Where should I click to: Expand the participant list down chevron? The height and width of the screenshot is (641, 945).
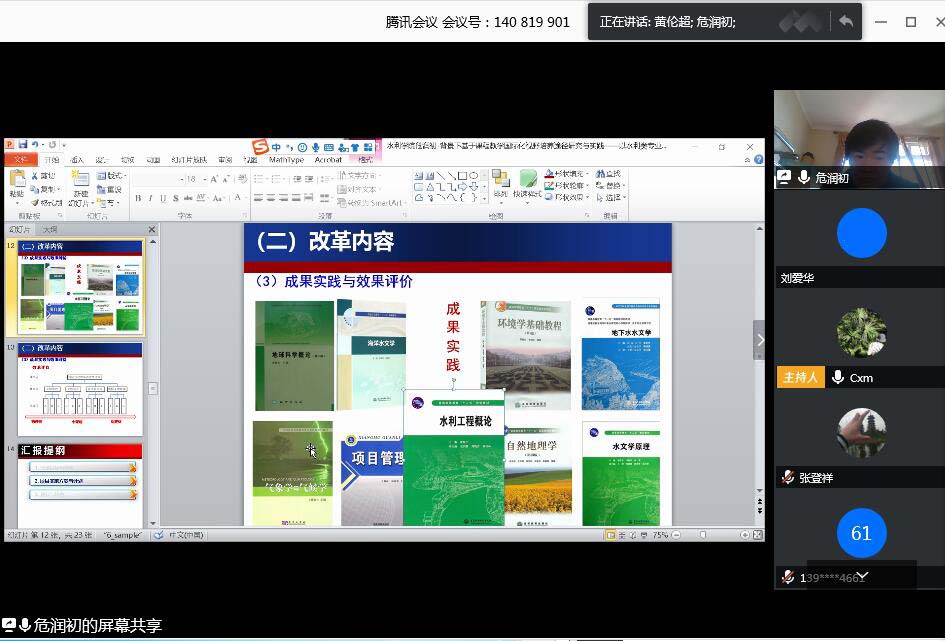[862, 576]
